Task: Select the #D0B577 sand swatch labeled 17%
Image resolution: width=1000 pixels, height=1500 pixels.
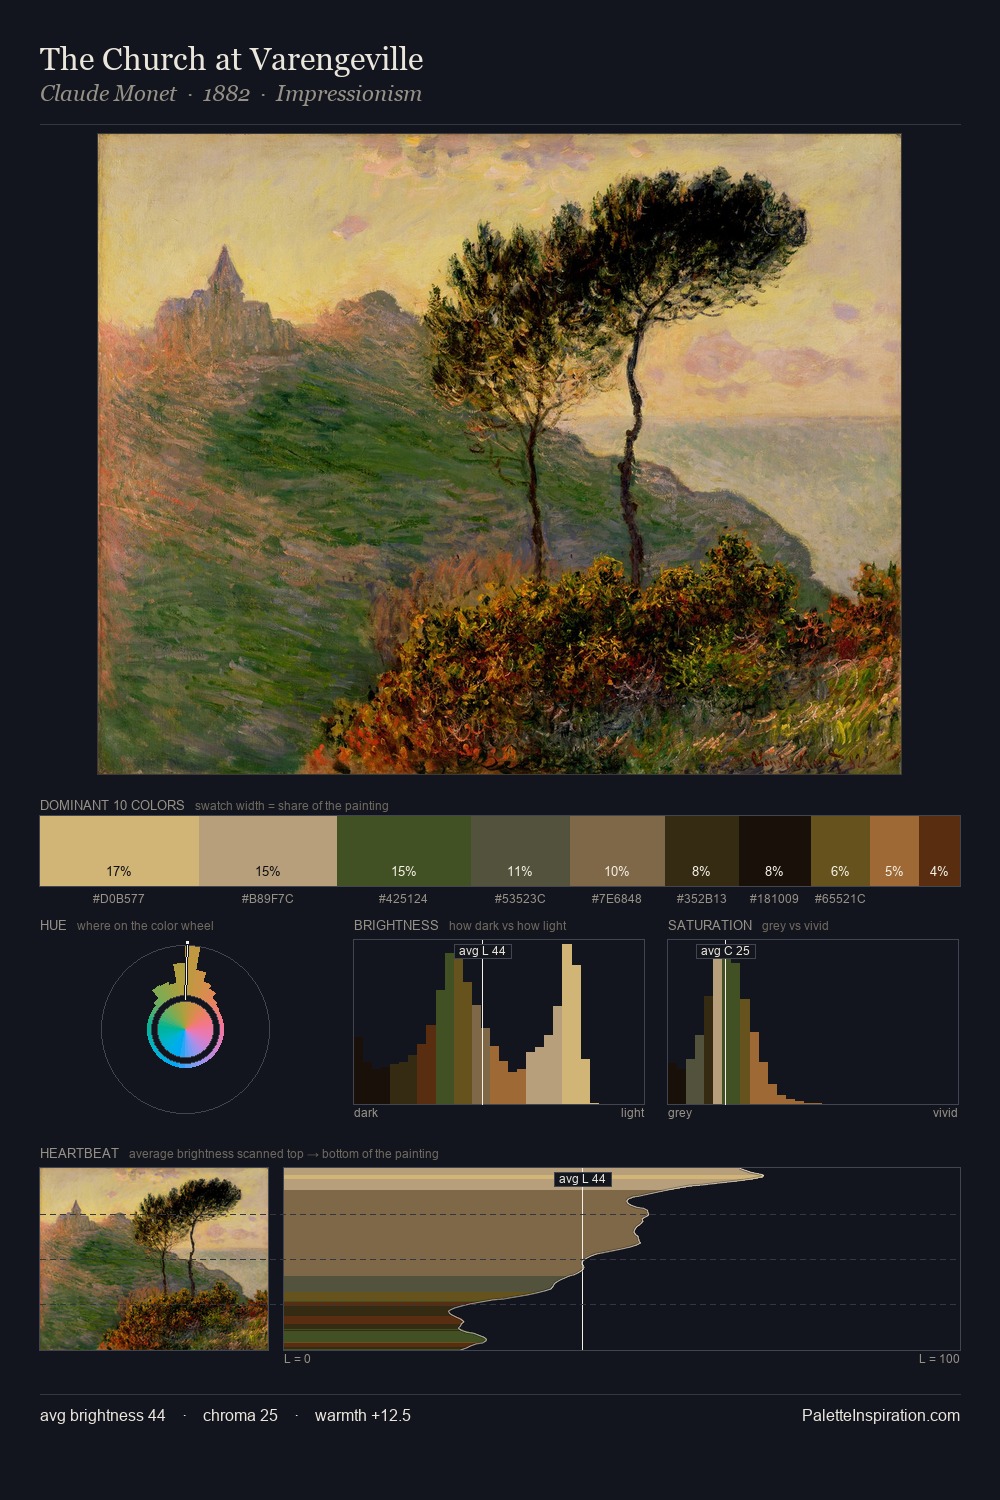Action: (119, 851)
